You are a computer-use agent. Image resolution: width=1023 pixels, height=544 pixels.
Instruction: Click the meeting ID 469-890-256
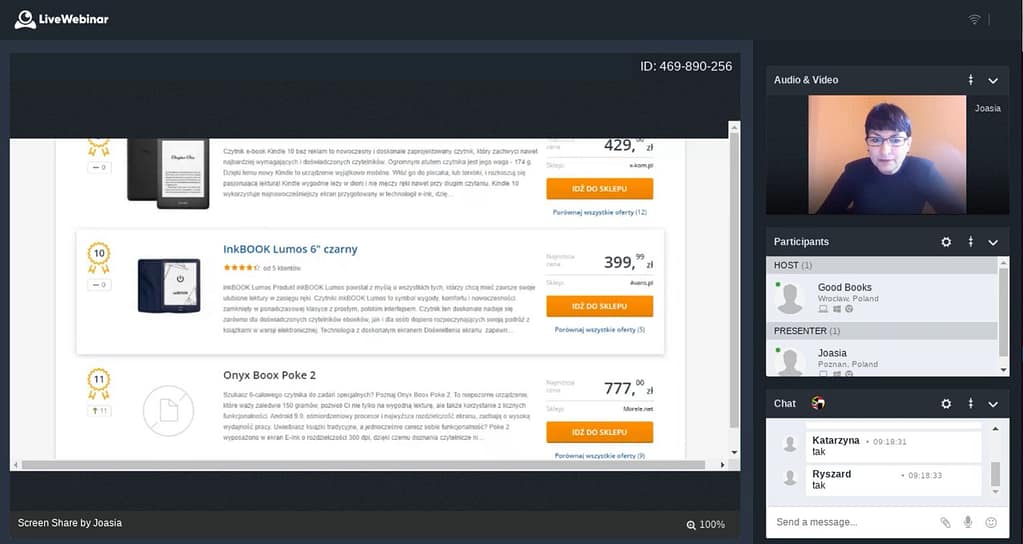tap(686, 67)
